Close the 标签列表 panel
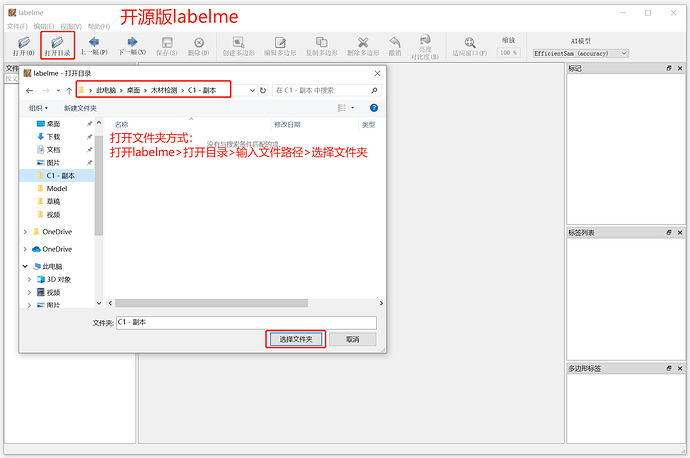Viewport: 690px width, 458px height. [x=680, y=232]
